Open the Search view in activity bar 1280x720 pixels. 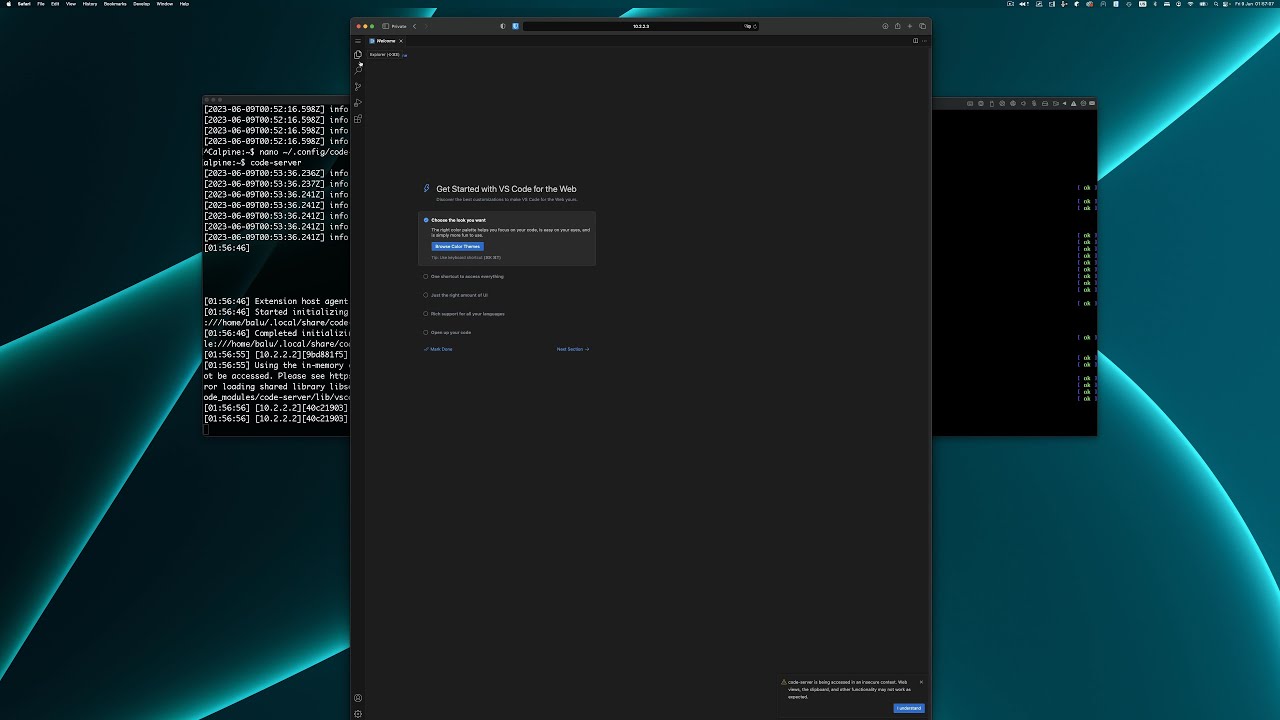pyautogui.click(x=358, y=71)
